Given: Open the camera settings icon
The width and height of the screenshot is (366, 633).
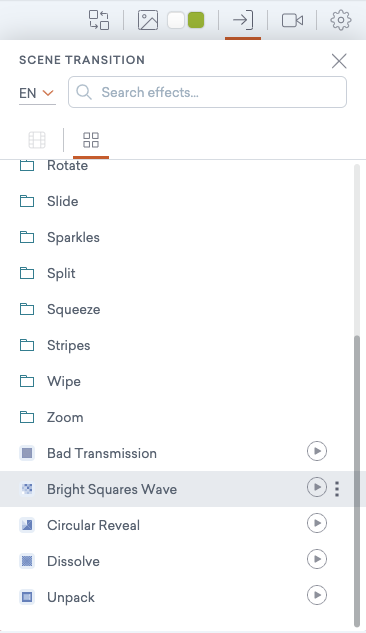Looking at the screenshot, I should tap(292, 20).
